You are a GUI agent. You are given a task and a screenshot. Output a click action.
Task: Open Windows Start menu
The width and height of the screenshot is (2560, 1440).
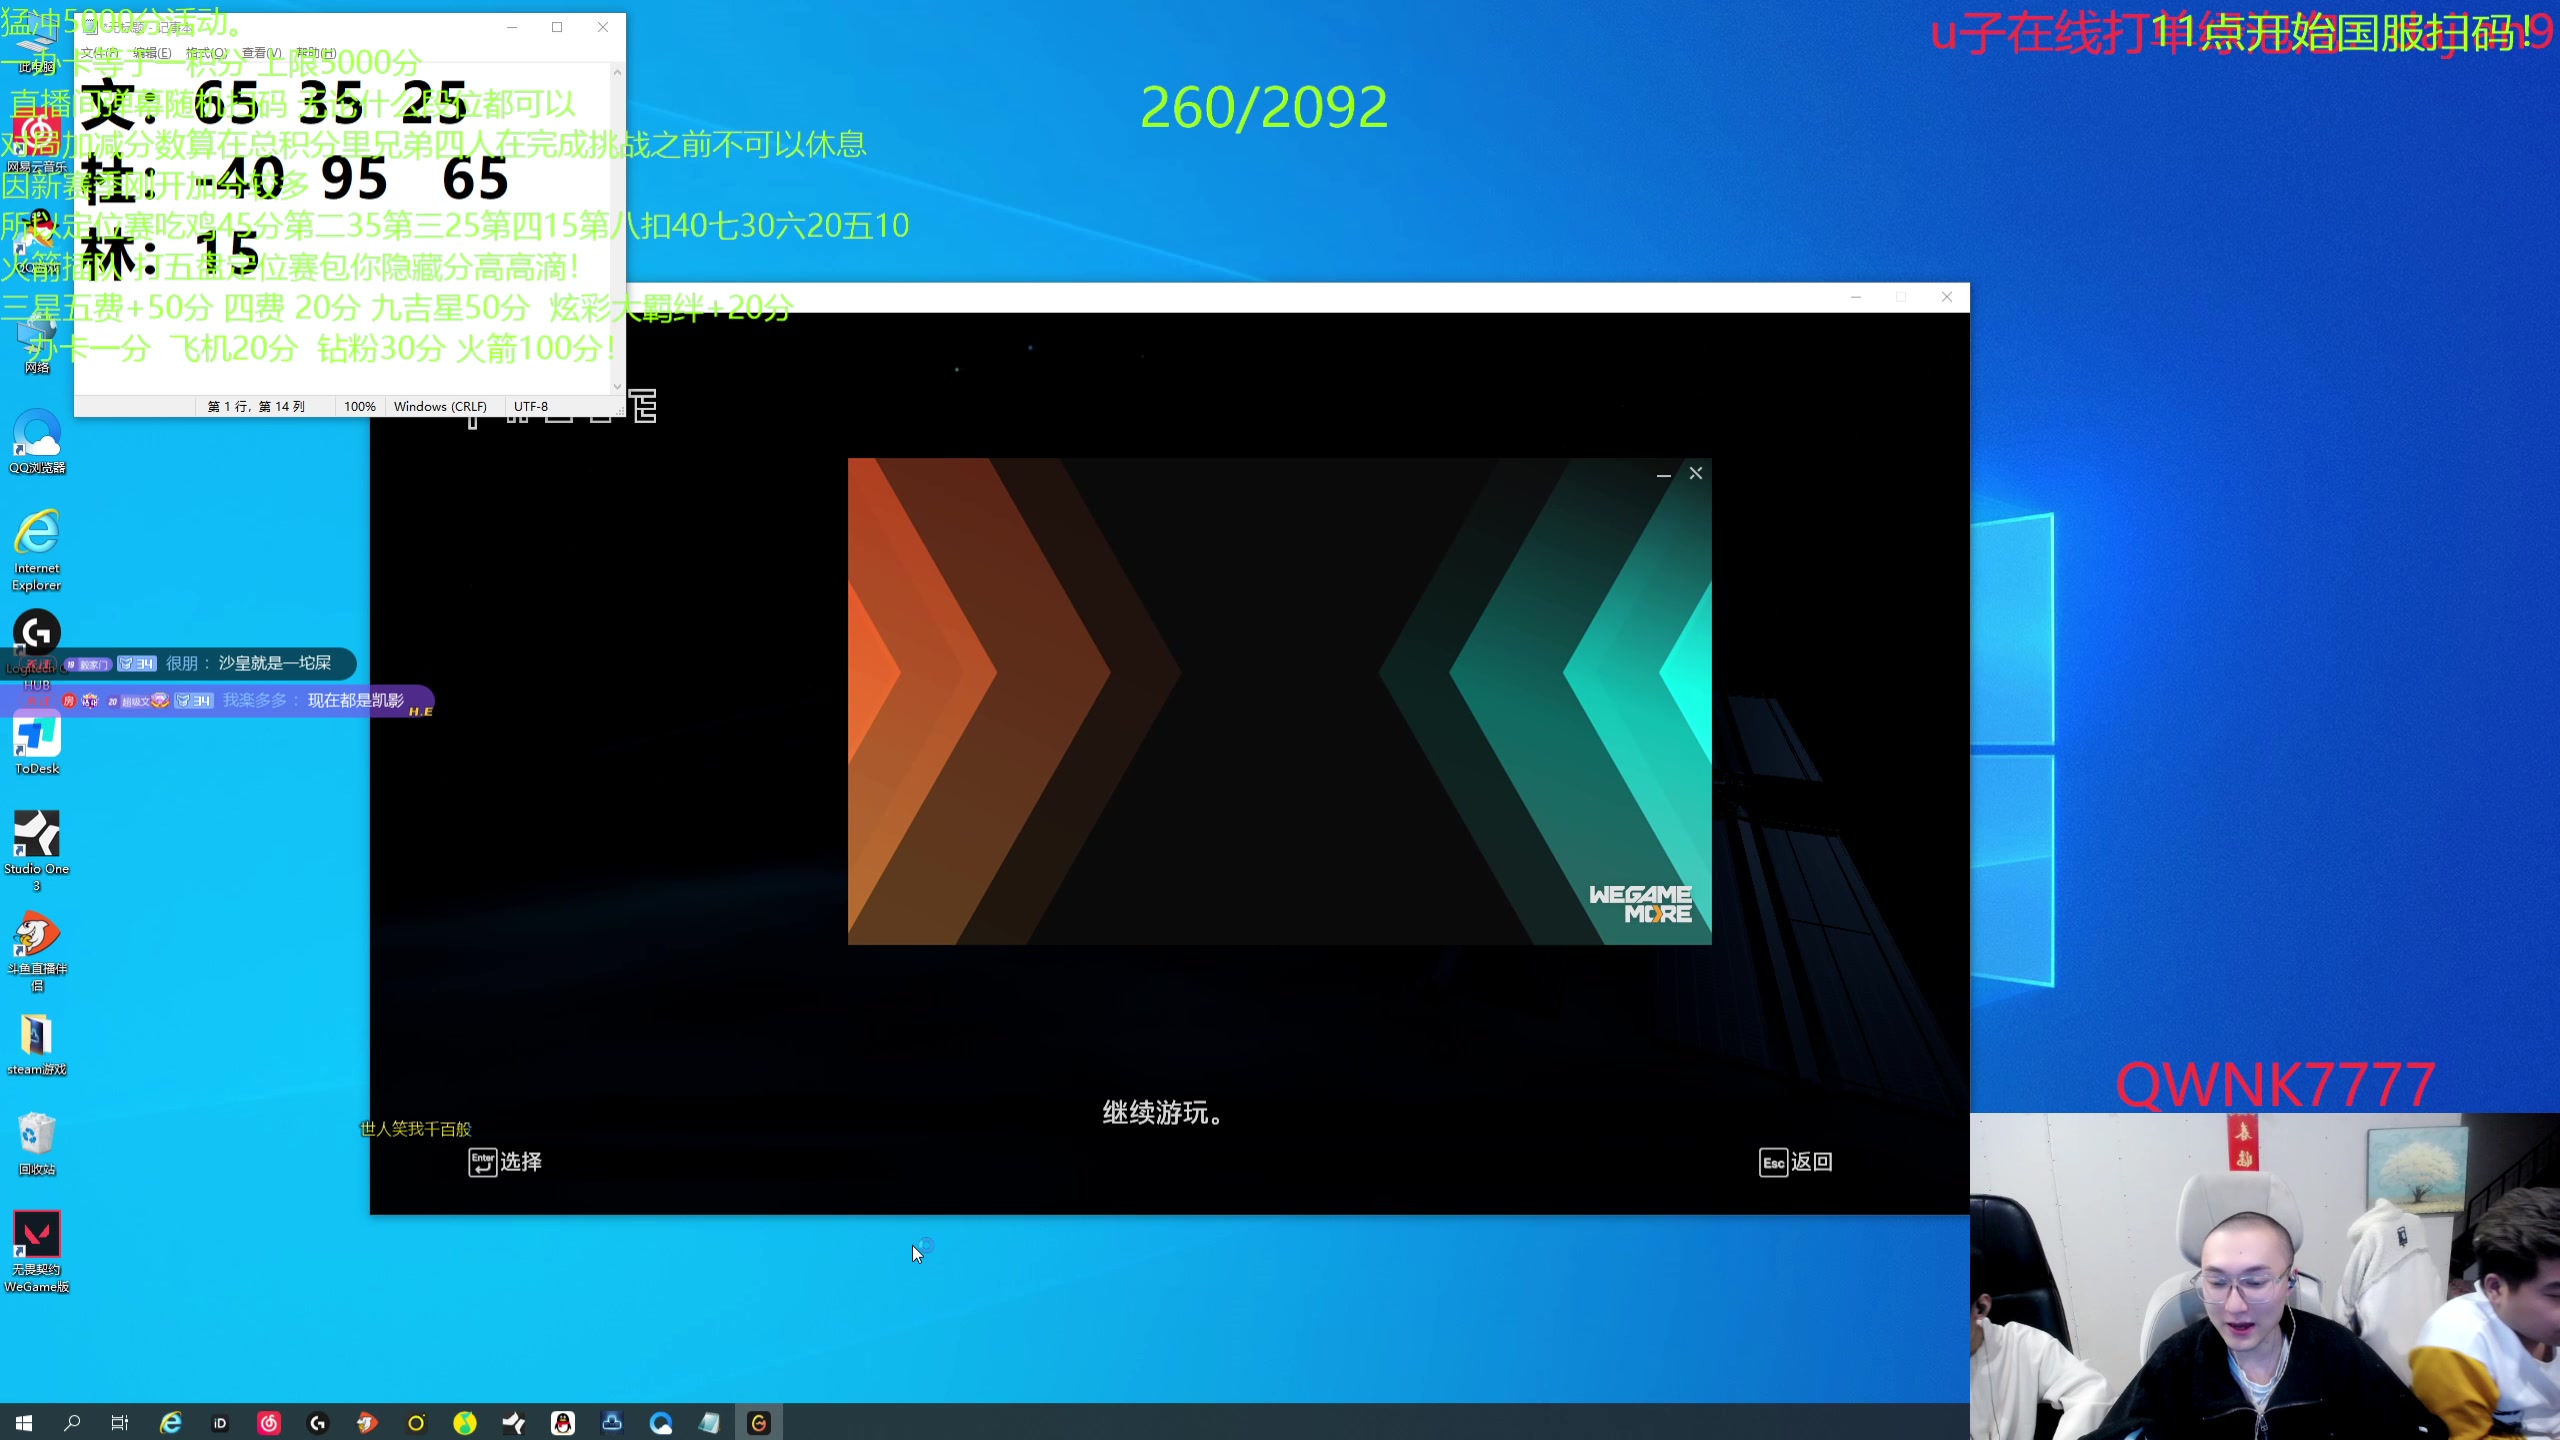24,1423
